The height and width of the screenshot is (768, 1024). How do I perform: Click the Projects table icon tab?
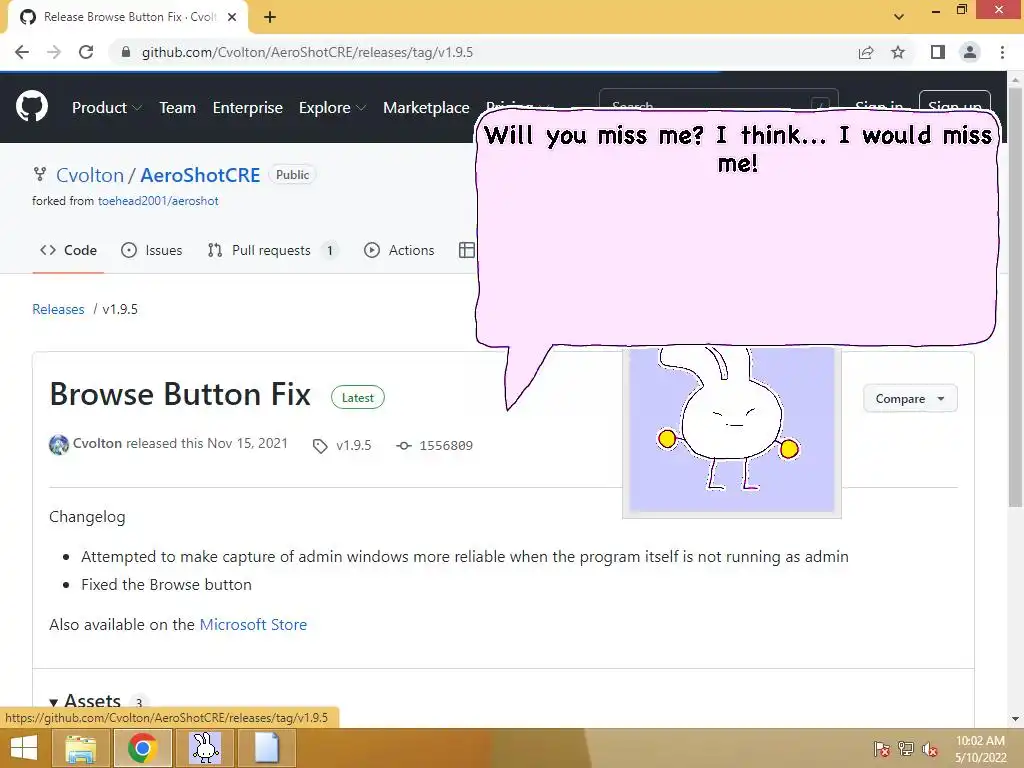[466, 250]
